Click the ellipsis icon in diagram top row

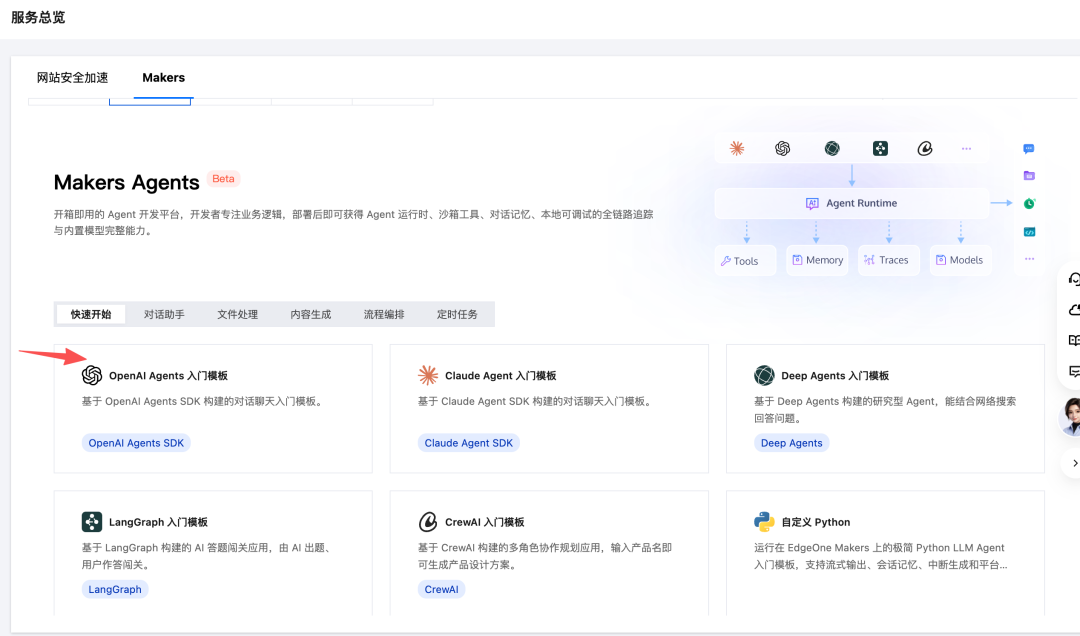pos(966,149)
